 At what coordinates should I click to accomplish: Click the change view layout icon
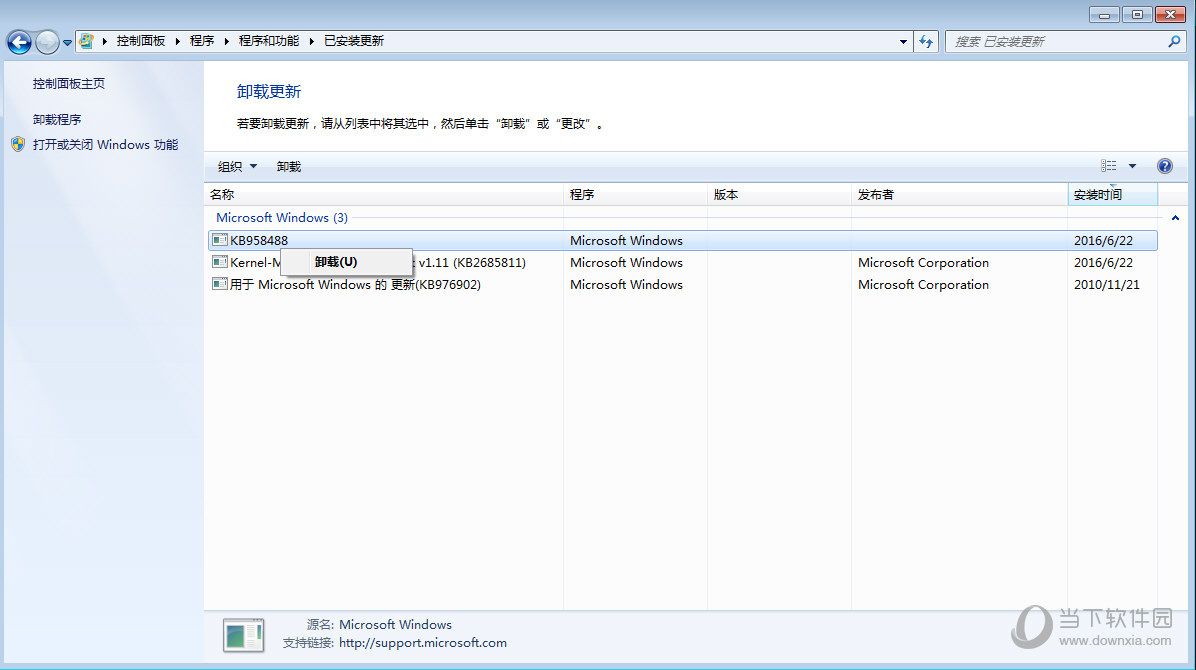pyautogui.click(x=1109, y=166)
